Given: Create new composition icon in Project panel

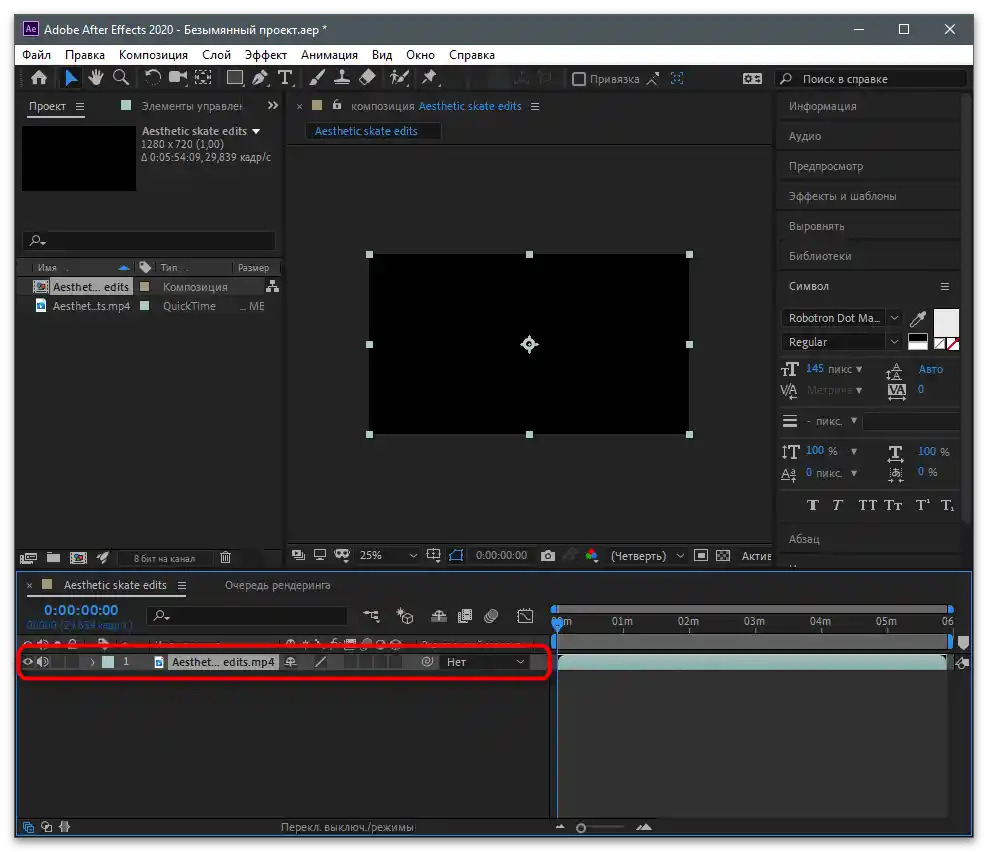Looking at the screenshot, I should pos(78,558).
